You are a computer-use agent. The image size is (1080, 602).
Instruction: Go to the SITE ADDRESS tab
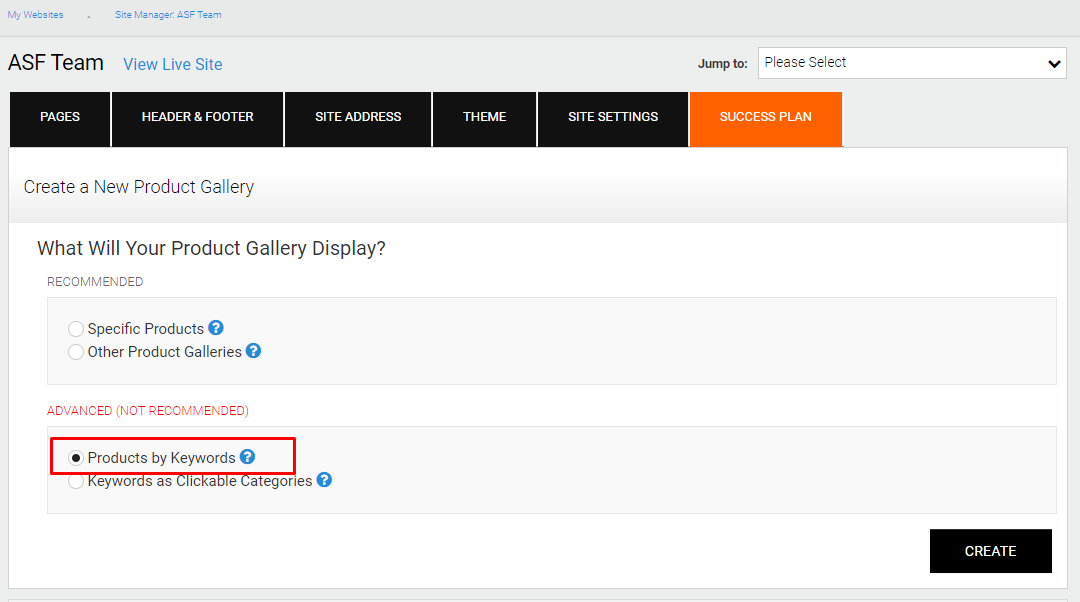(x=358, y=118)
